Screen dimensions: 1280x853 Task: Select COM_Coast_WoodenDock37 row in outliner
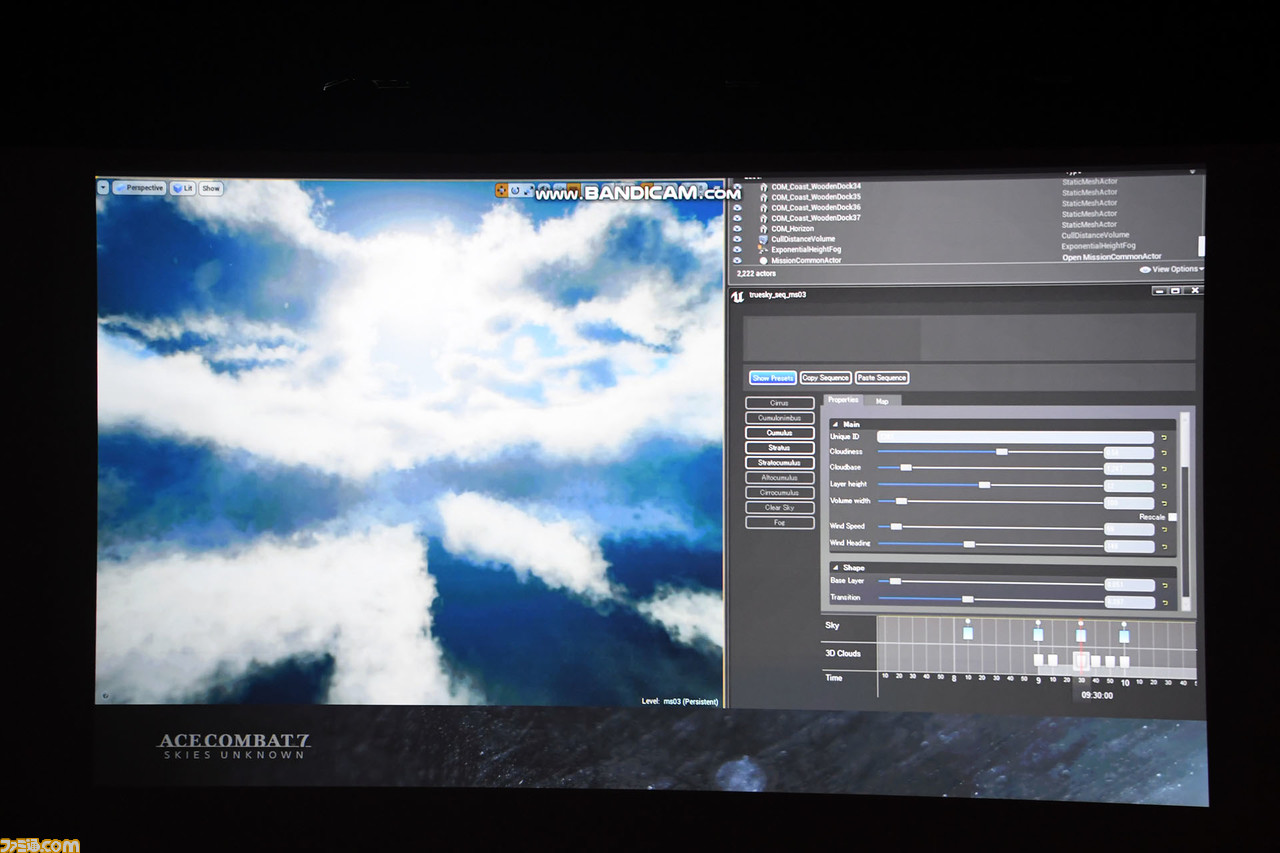point(964,218)
